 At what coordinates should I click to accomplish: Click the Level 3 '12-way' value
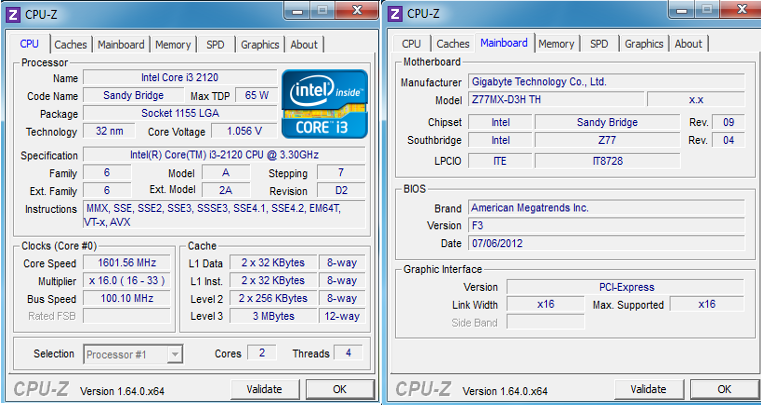click(x=342, y=316)
